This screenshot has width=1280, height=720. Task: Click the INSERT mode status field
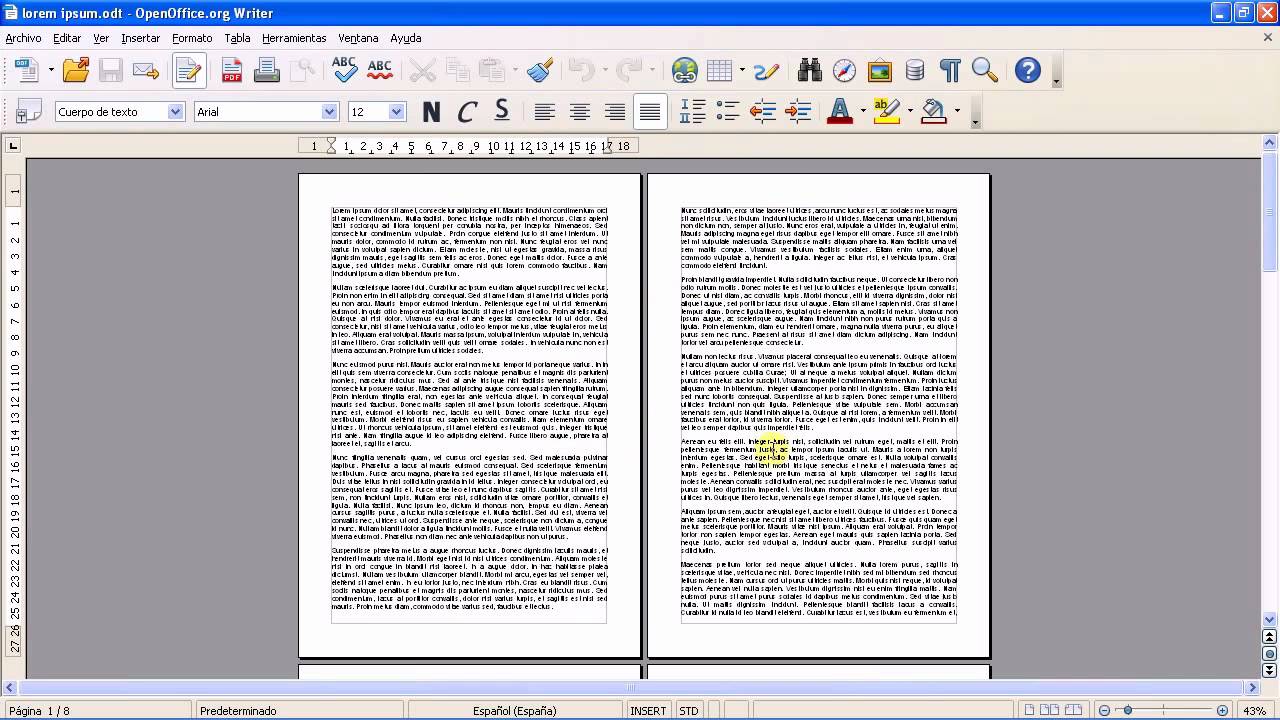(x=648, y=711)
